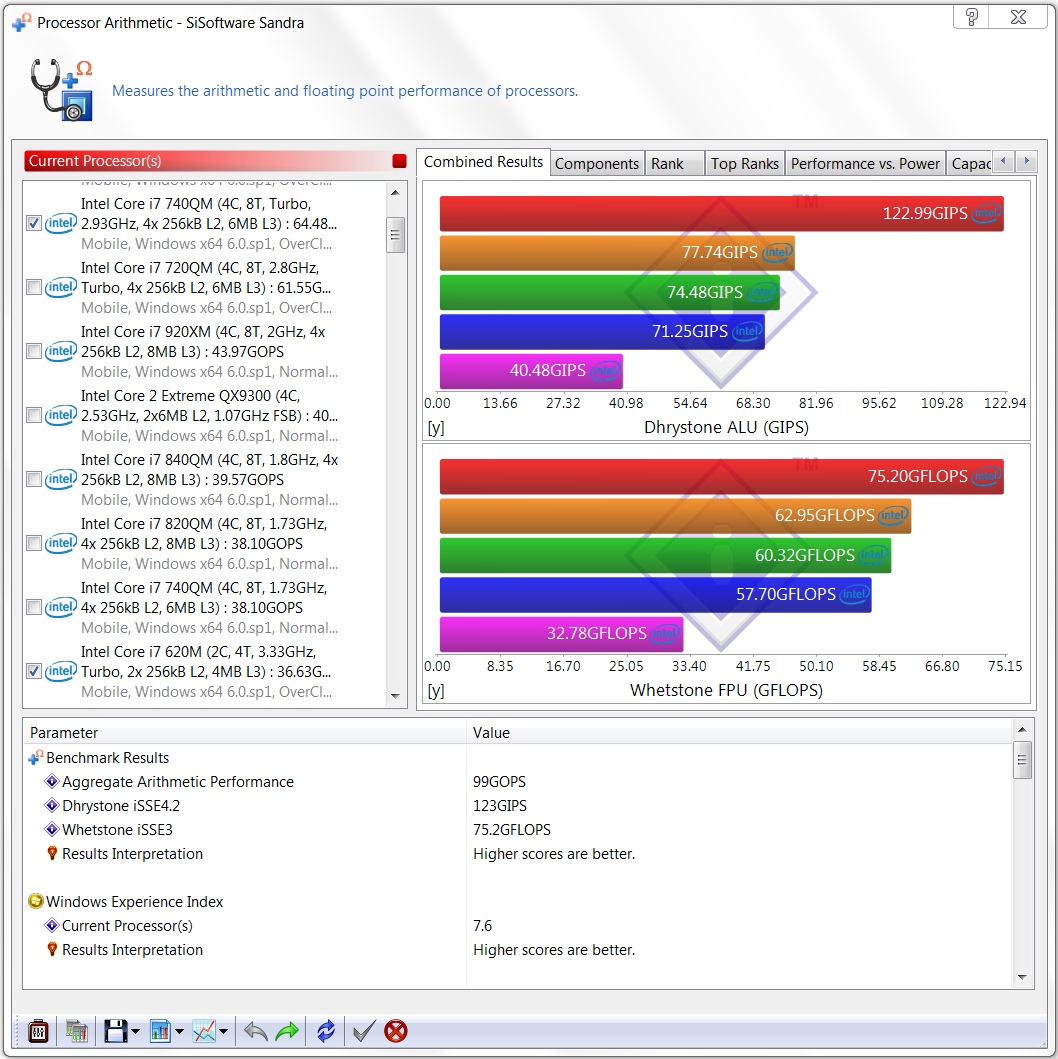The image size is (1058, 1059).
Task: Check the Intel Core i7 840QM checkbox
Action: pos(34,480)
